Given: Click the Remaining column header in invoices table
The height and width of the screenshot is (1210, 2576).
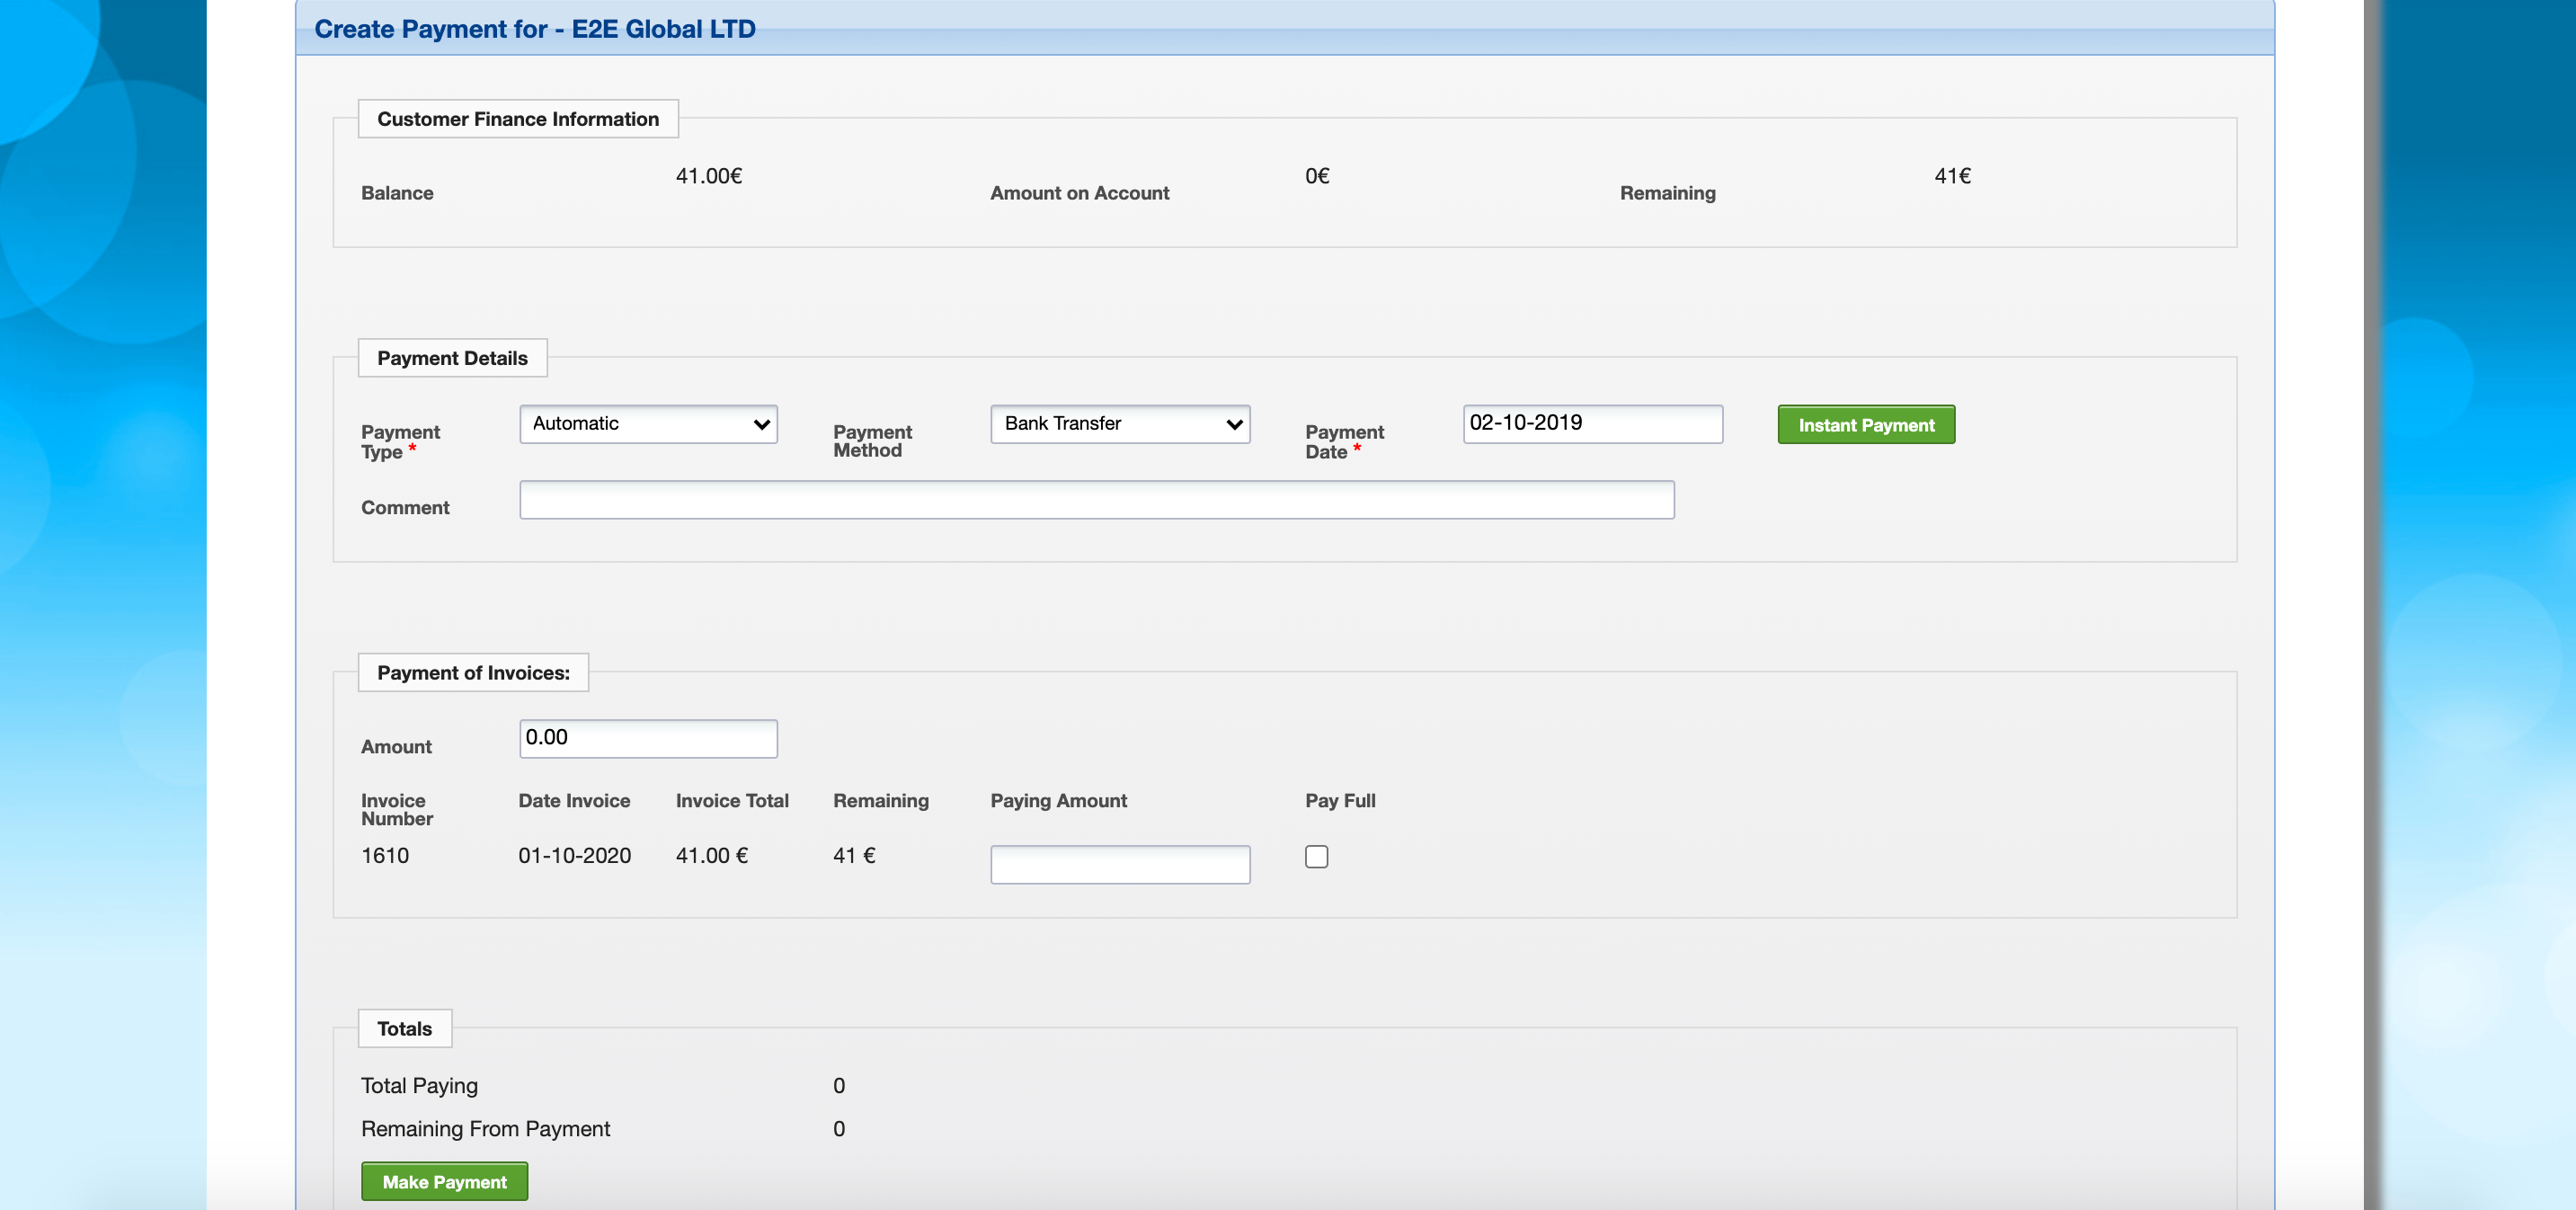Looking at the screenshot, I should [881, 801].
